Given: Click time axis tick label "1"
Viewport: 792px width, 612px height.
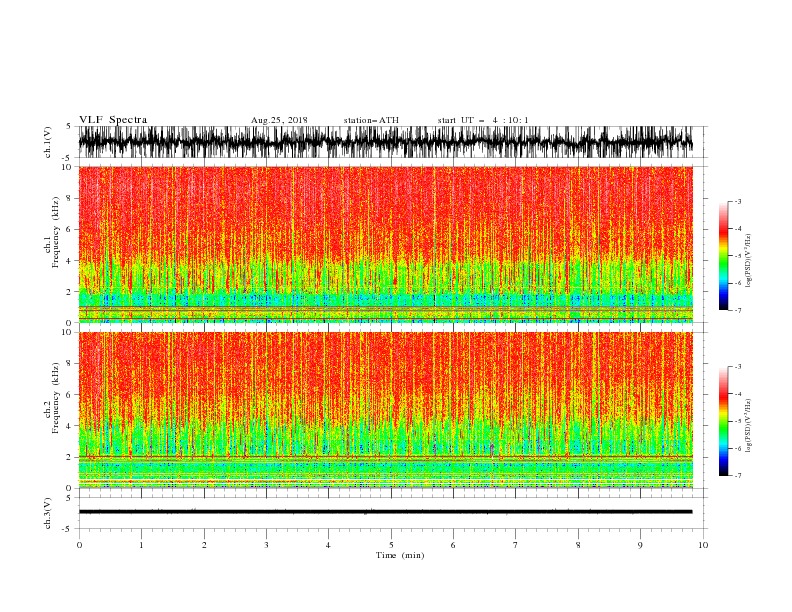Looking at the screenshot, I should click(141, 545).
